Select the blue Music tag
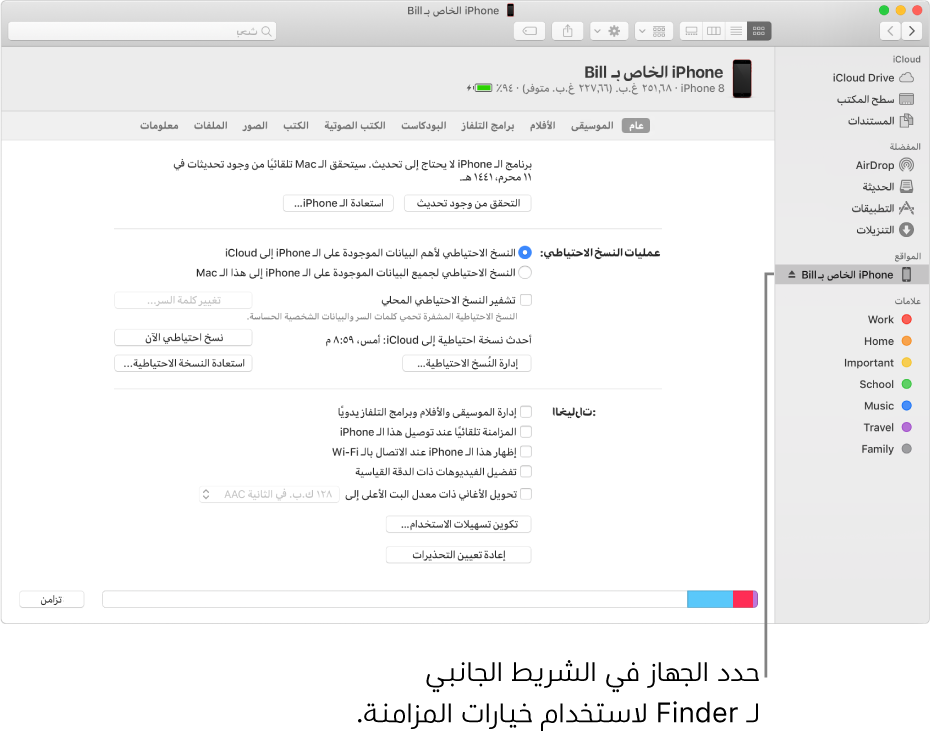 click(887, 406)
